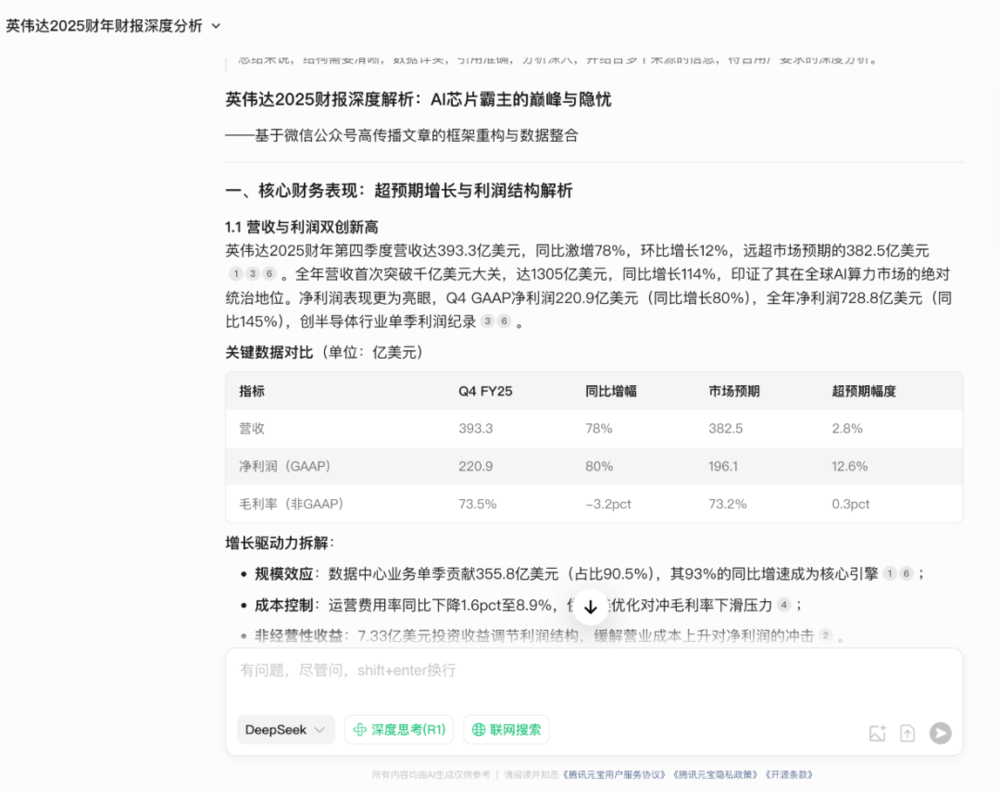
Task: Click the 净利润（GAAP） table row label
Action: [x=284, y=466]
